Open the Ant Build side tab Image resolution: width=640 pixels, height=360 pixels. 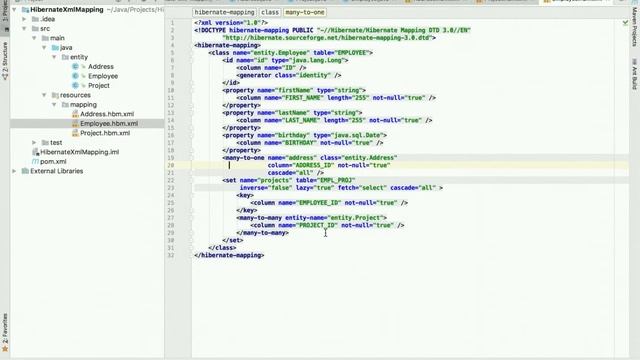(x=634, y=74)
